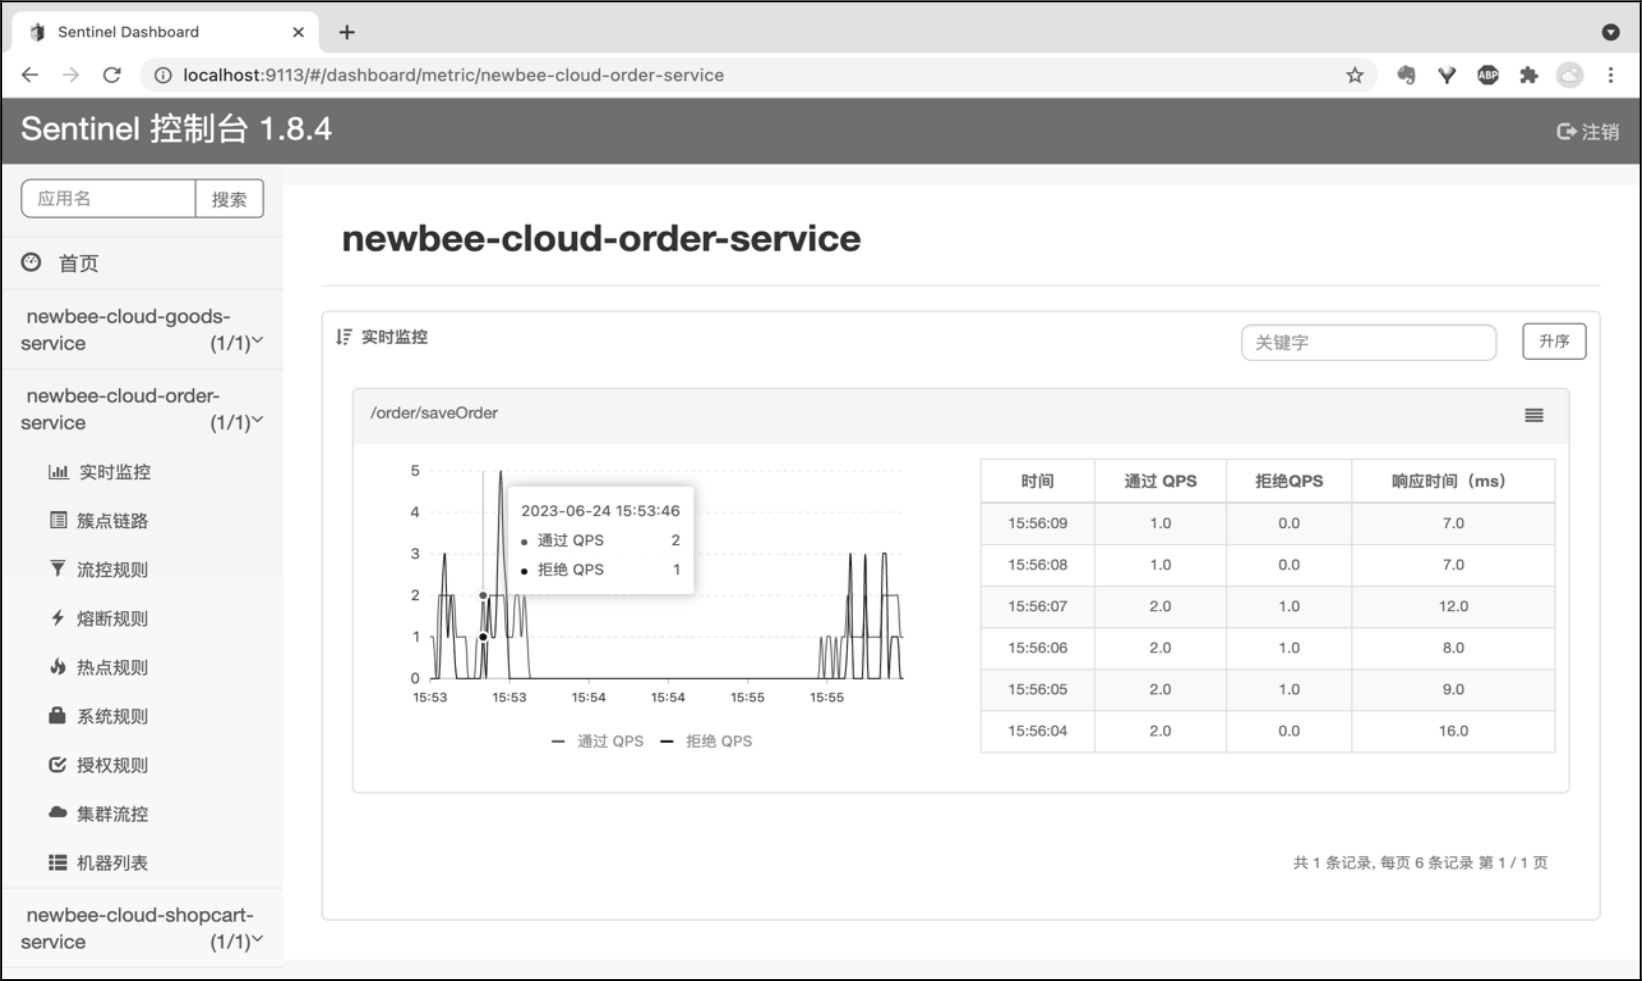Screen dimensions: 1642x981
Task: Click the 15:56:09 time cell
Action: click(x=1038, y=523)
